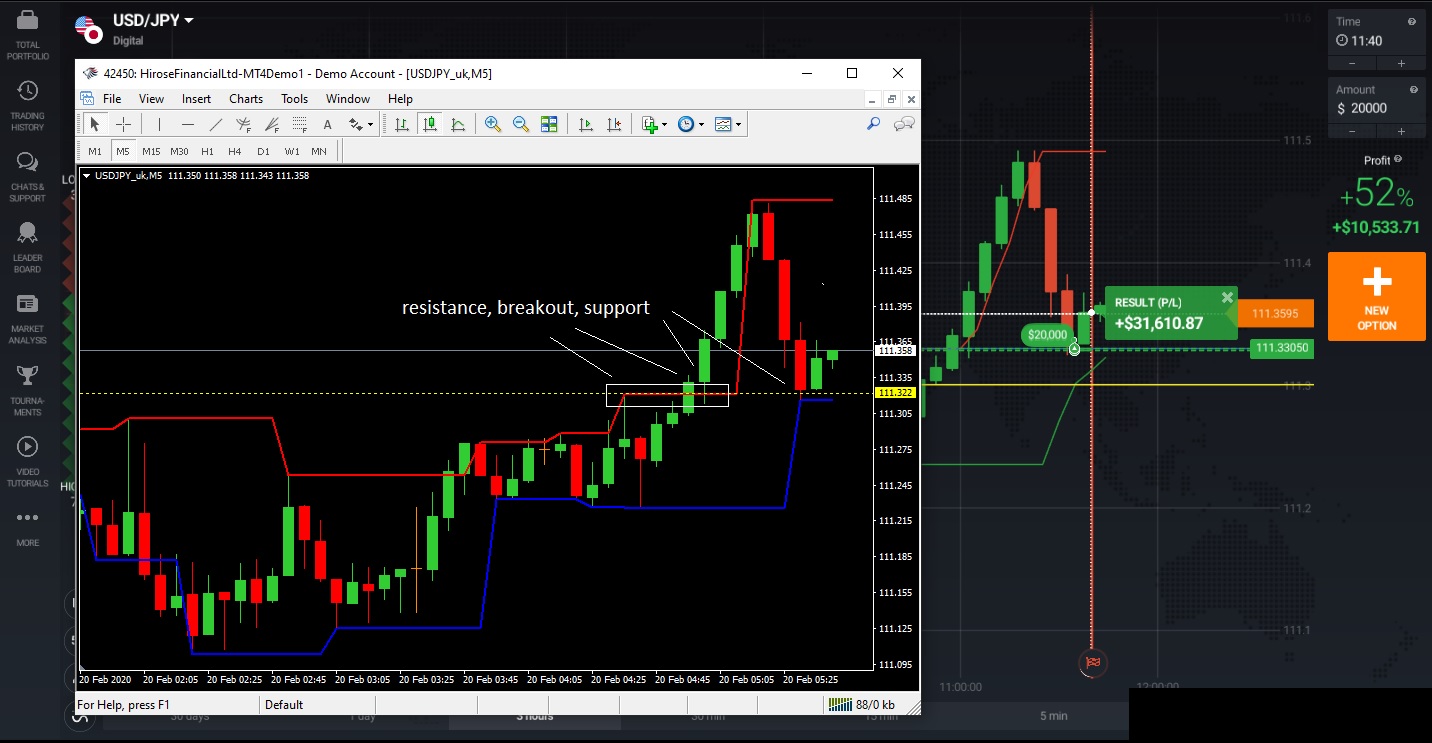Switch to H1 timeframe
This screenshot has height=743, width=1432.
(x=207, y=151)
